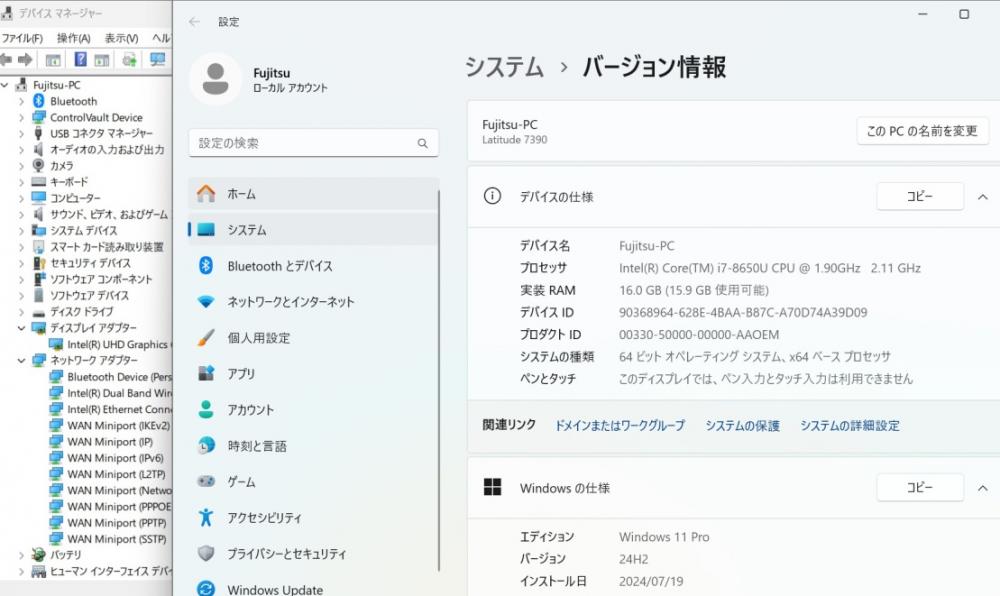
Task: Click the アカウント person icon in sidebar
Action: coord(206,410)
